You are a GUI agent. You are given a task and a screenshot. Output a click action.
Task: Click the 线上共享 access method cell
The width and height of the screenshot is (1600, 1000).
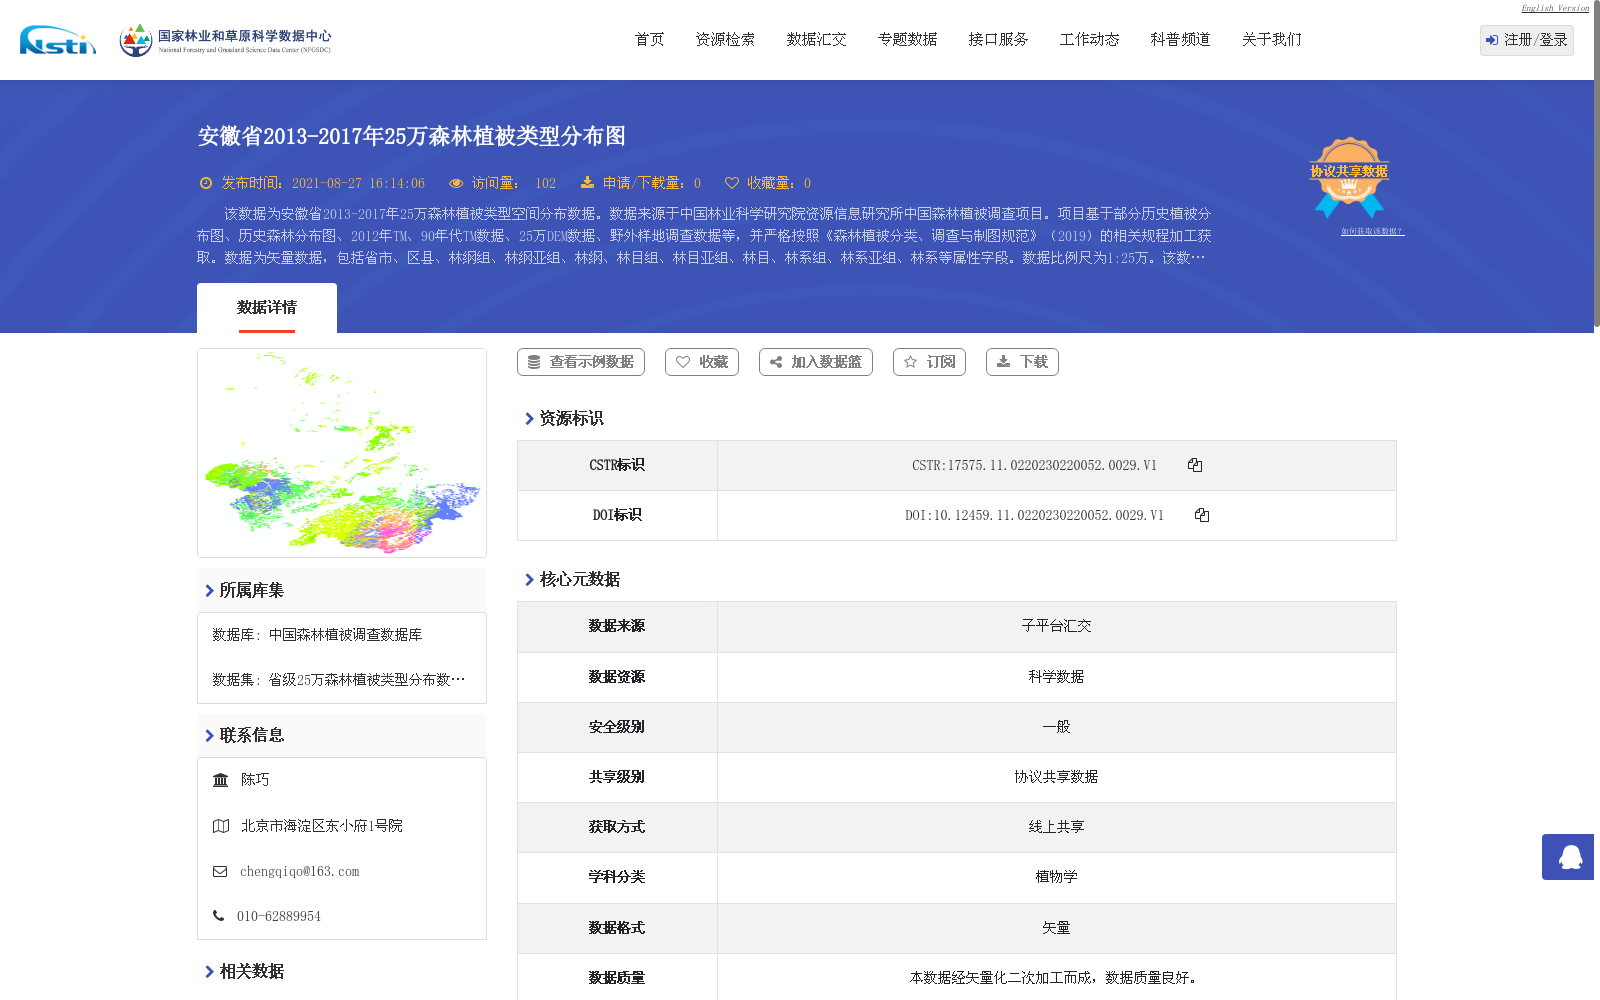1056,827
